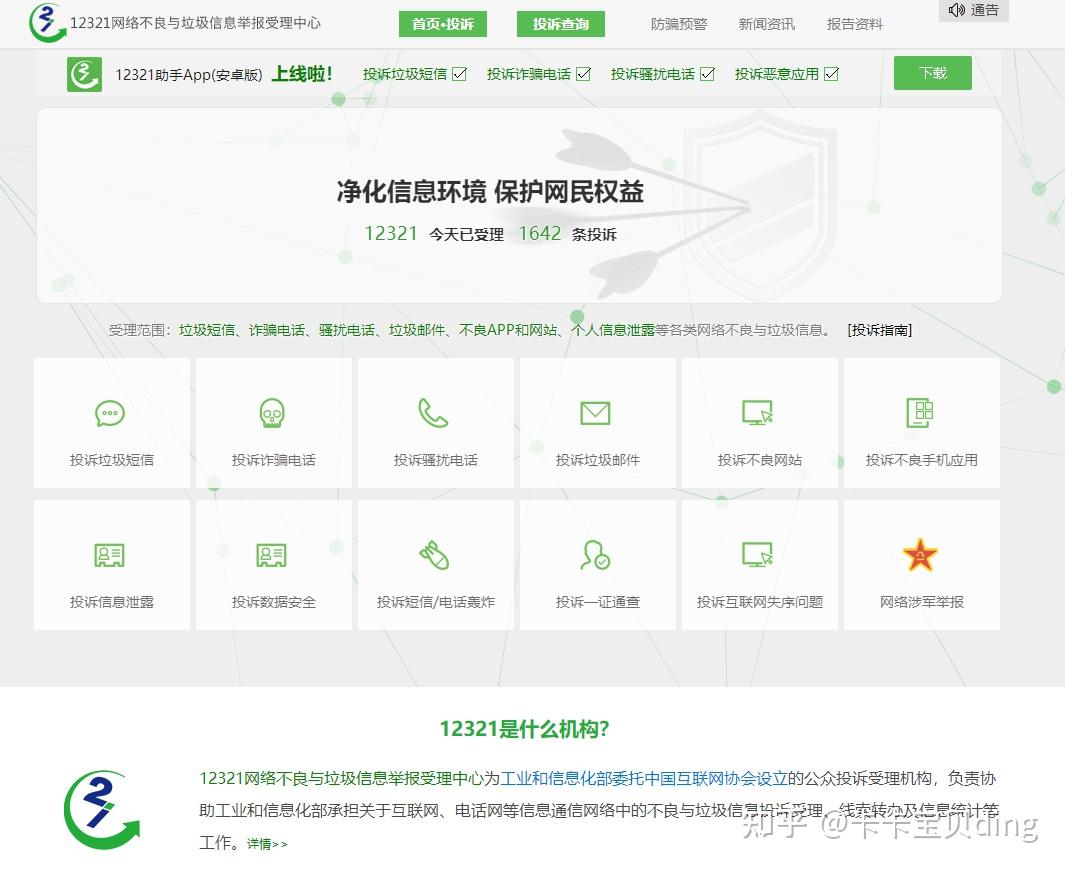Click the 详情>> link

[267, 843]
